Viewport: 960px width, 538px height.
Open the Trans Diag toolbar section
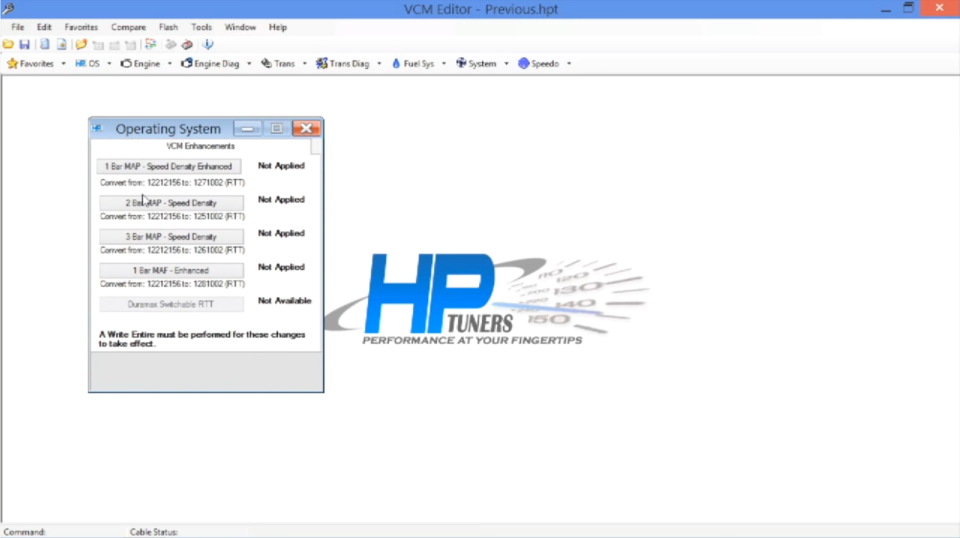click(343, 64)
